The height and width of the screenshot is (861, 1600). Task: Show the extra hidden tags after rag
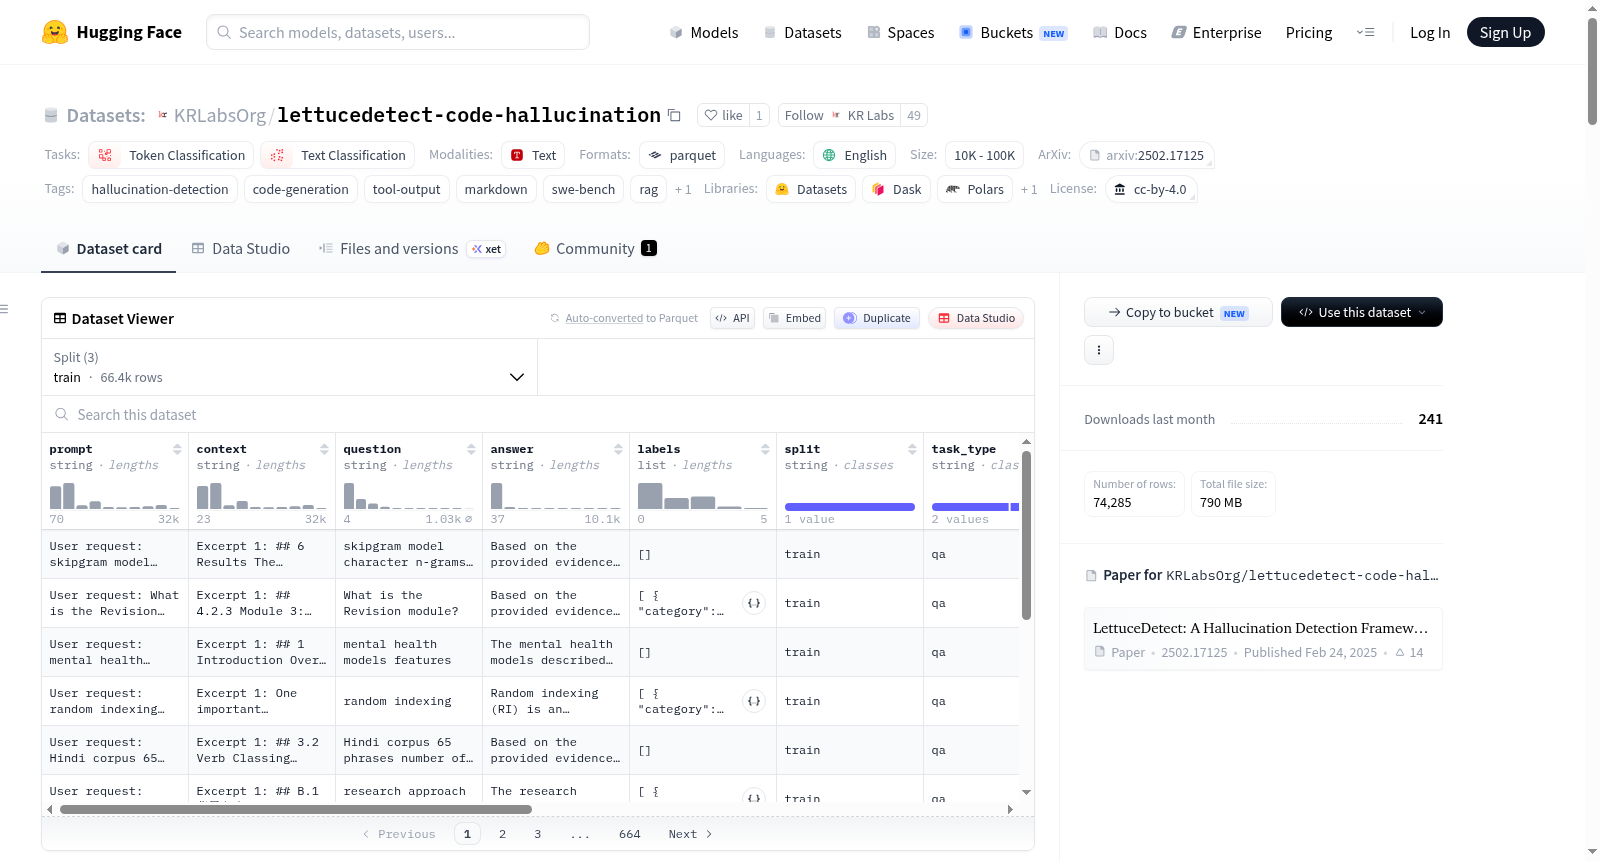pyautogui.click(x=683, y=189)
